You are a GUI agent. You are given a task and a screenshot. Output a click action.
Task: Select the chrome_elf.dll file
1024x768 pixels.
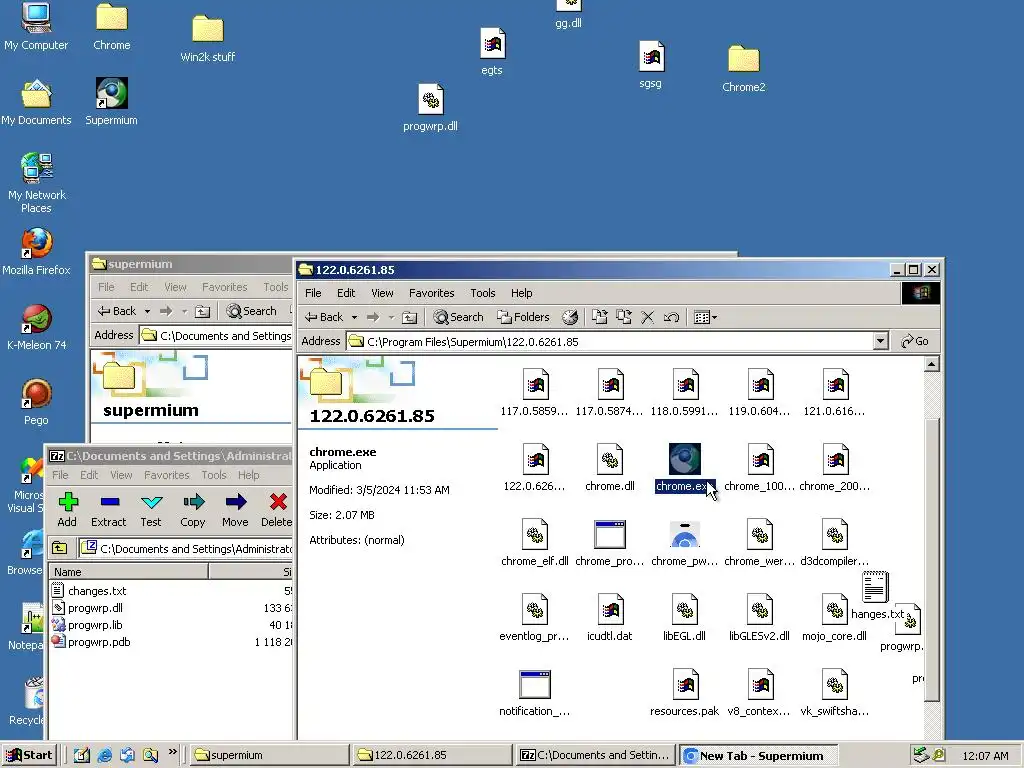coord(534,542)
